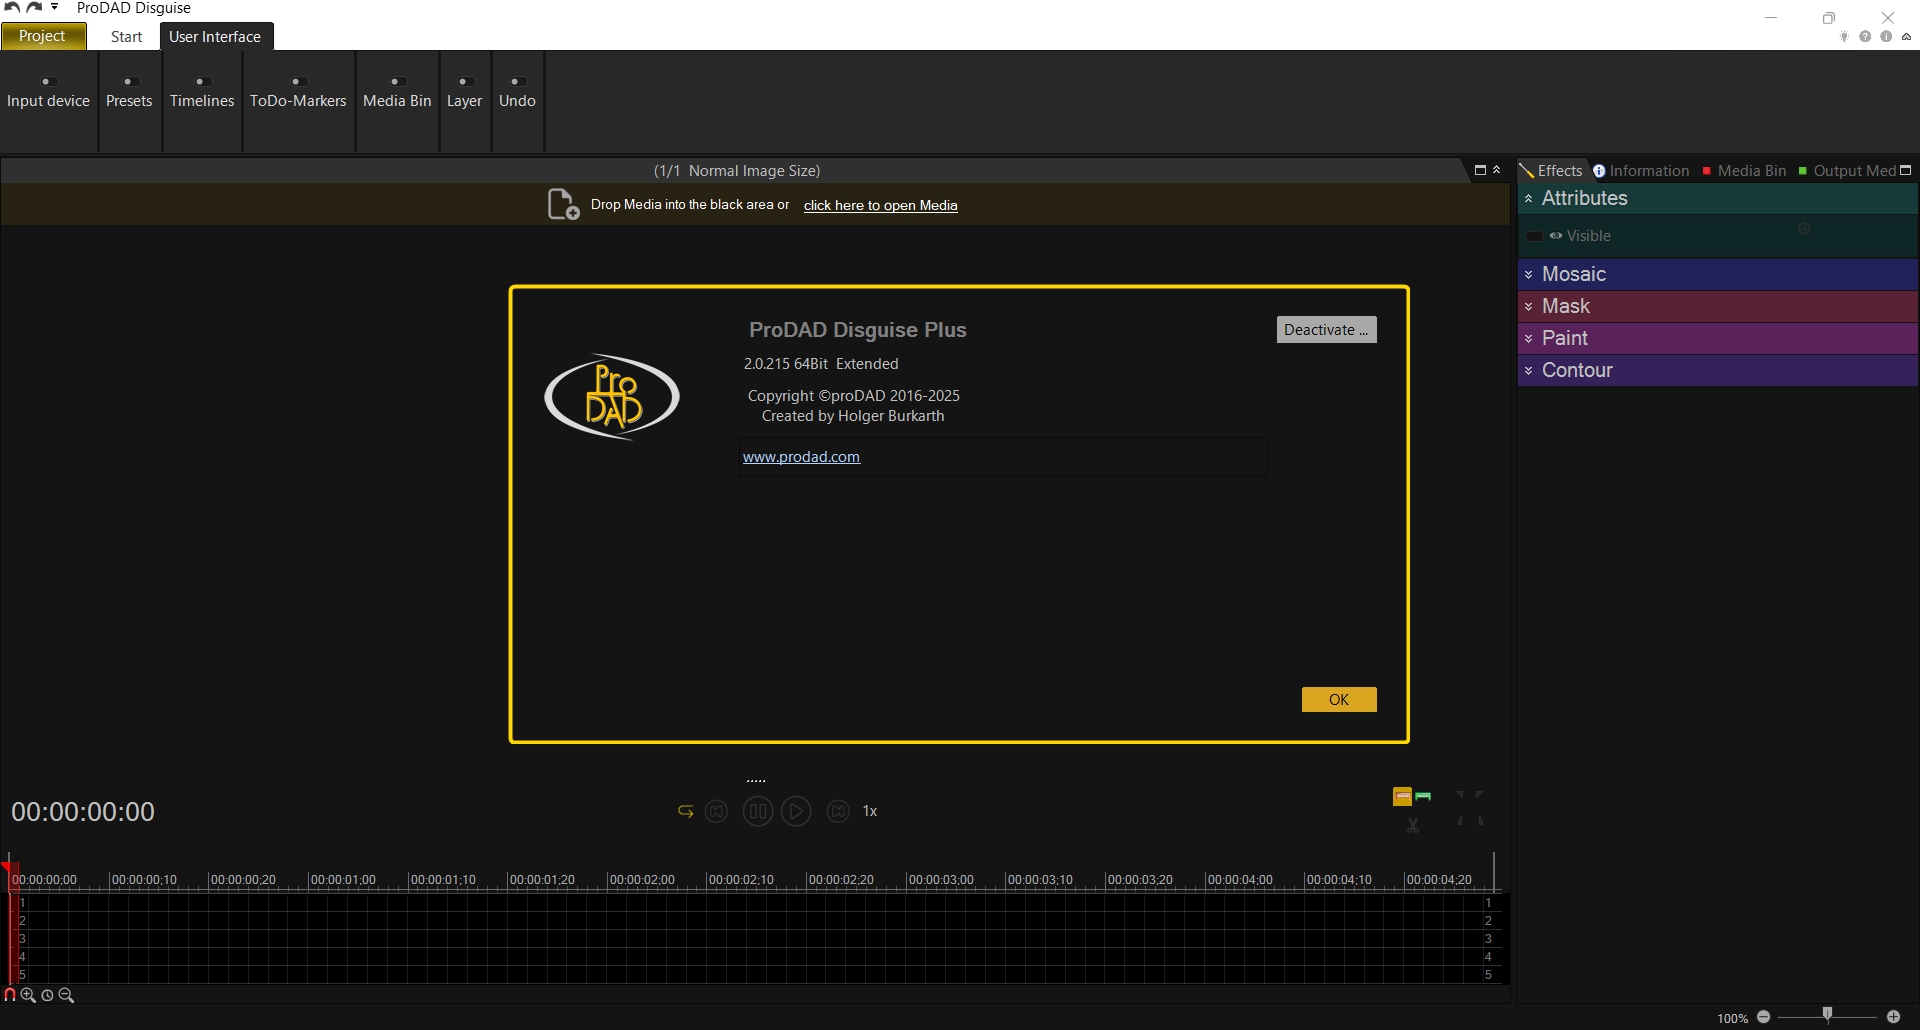Click the green marker icon
The image size is (1920, 1030).
pos(1423,796)
